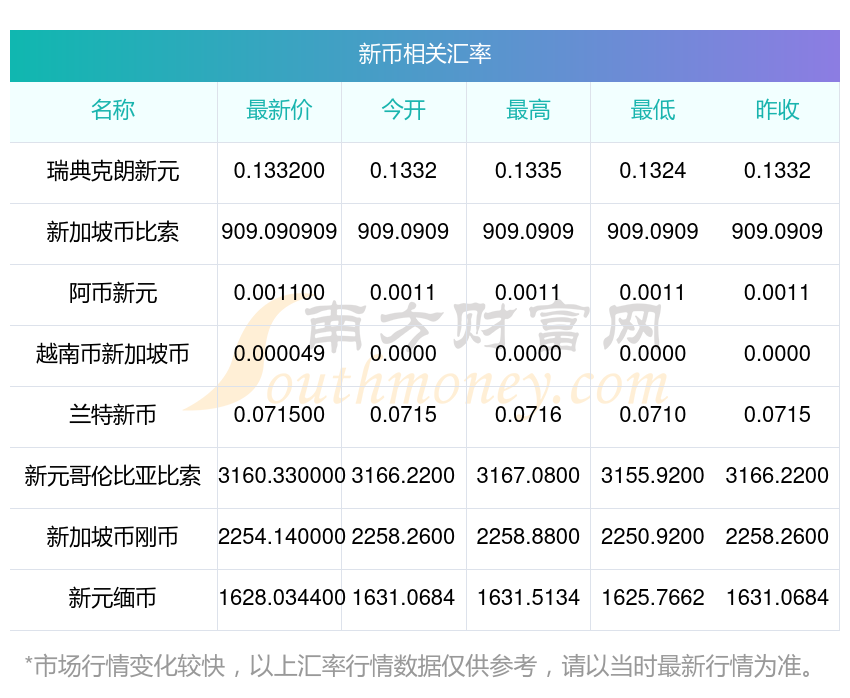Click the 最低 value 3155.9200

(x=653, y=476)
